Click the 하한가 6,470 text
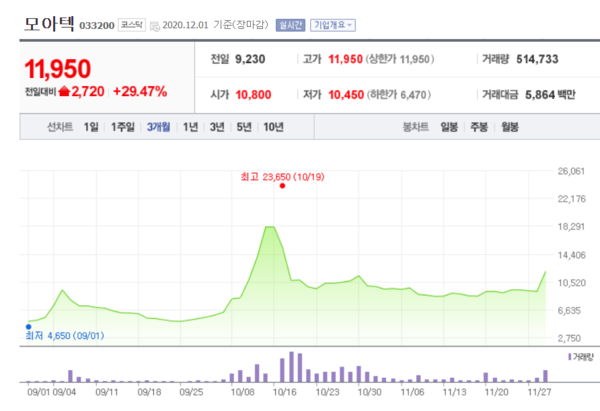The height and width of the screenshot is (411, 600). [x=398, y=95]
